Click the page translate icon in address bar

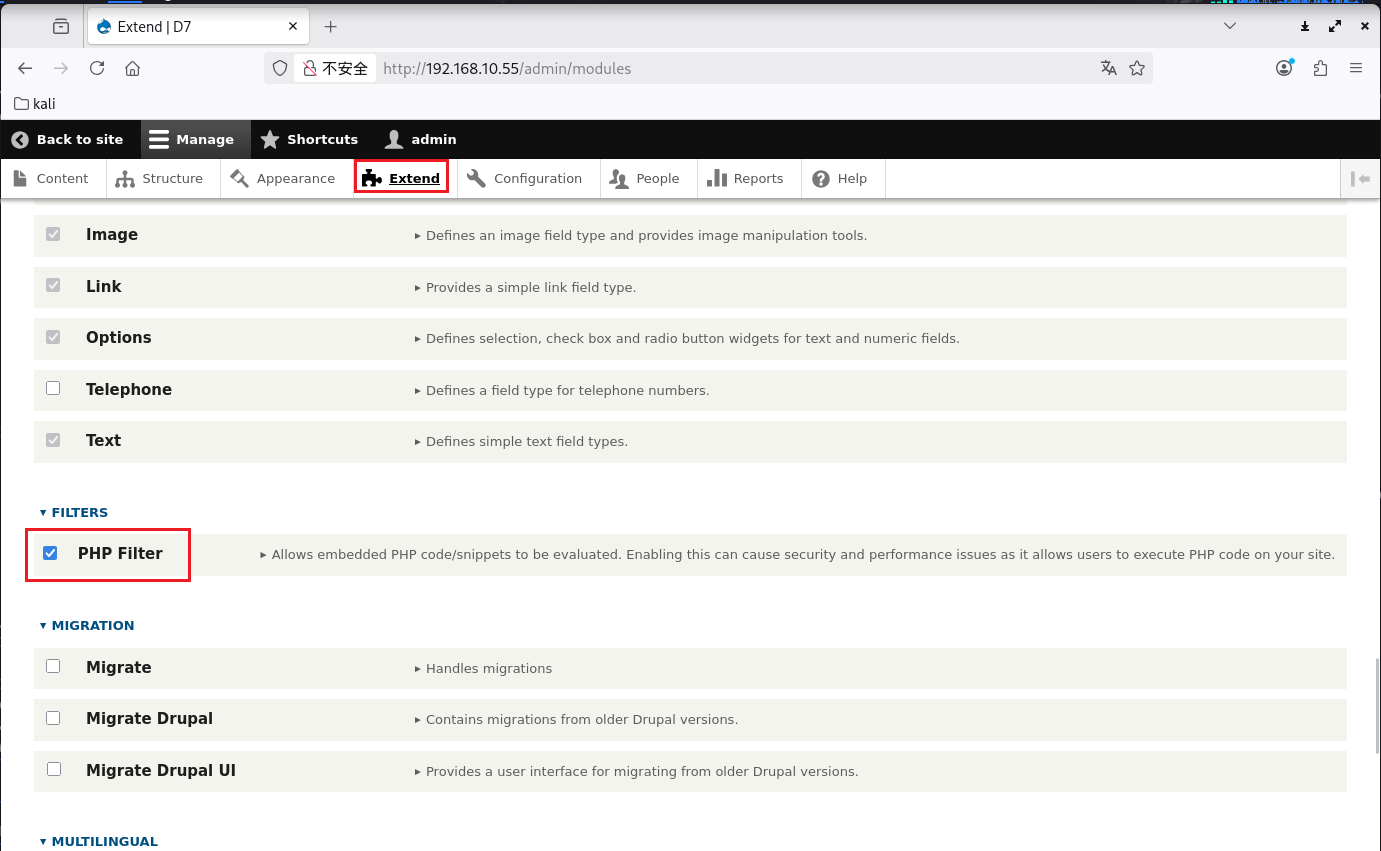[x=1108, y=68]
